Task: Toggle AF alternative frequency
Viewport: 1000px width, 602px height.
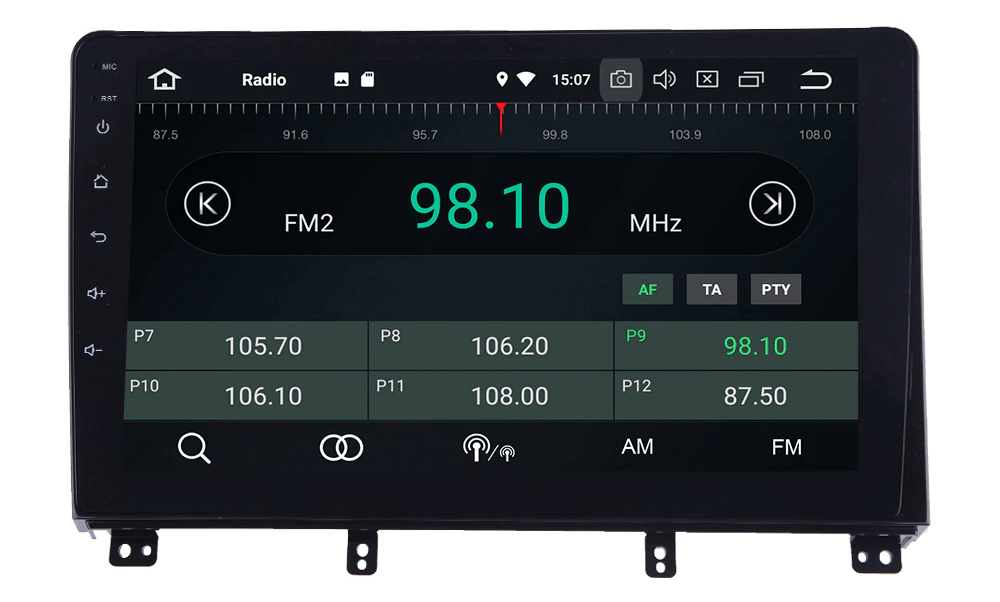Action: pos(648,290)
